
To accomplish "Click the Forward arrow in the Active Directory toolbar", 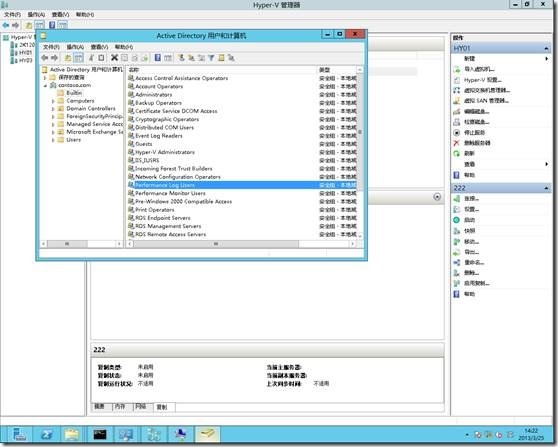I will 54,58.
